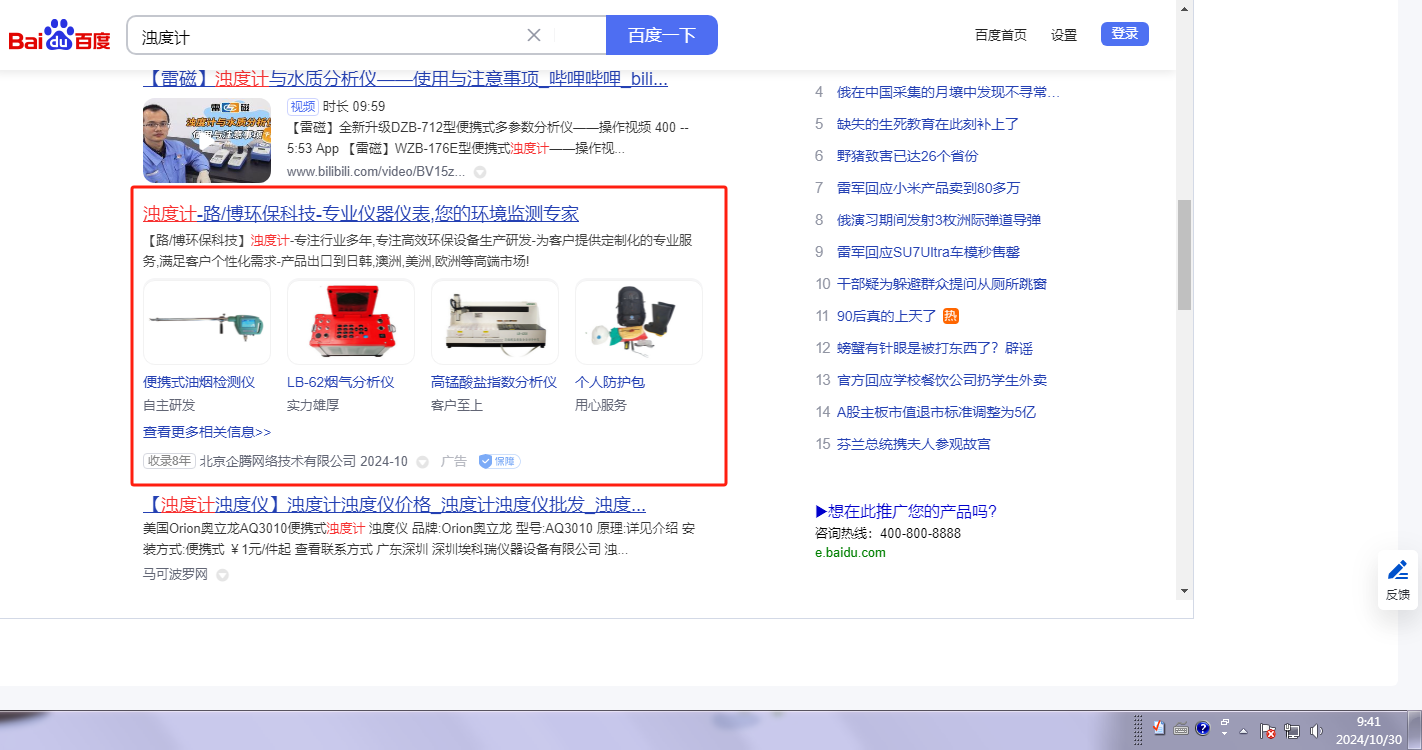Open hot search 雷军回应小米产品卖到80多万
The width and height of the screenshot is (1422, 750).
(929, 188)
